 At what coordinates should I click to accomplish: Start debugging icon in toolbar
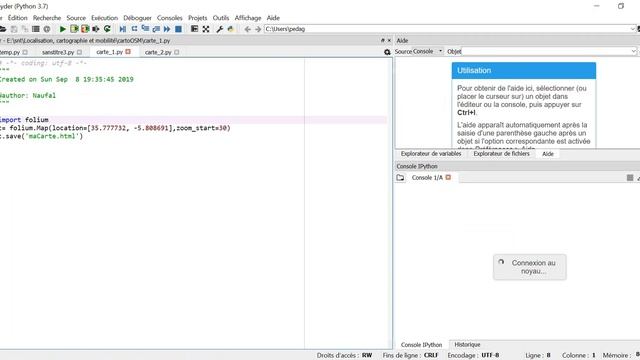pyautogui.click(x=122, y=29)
